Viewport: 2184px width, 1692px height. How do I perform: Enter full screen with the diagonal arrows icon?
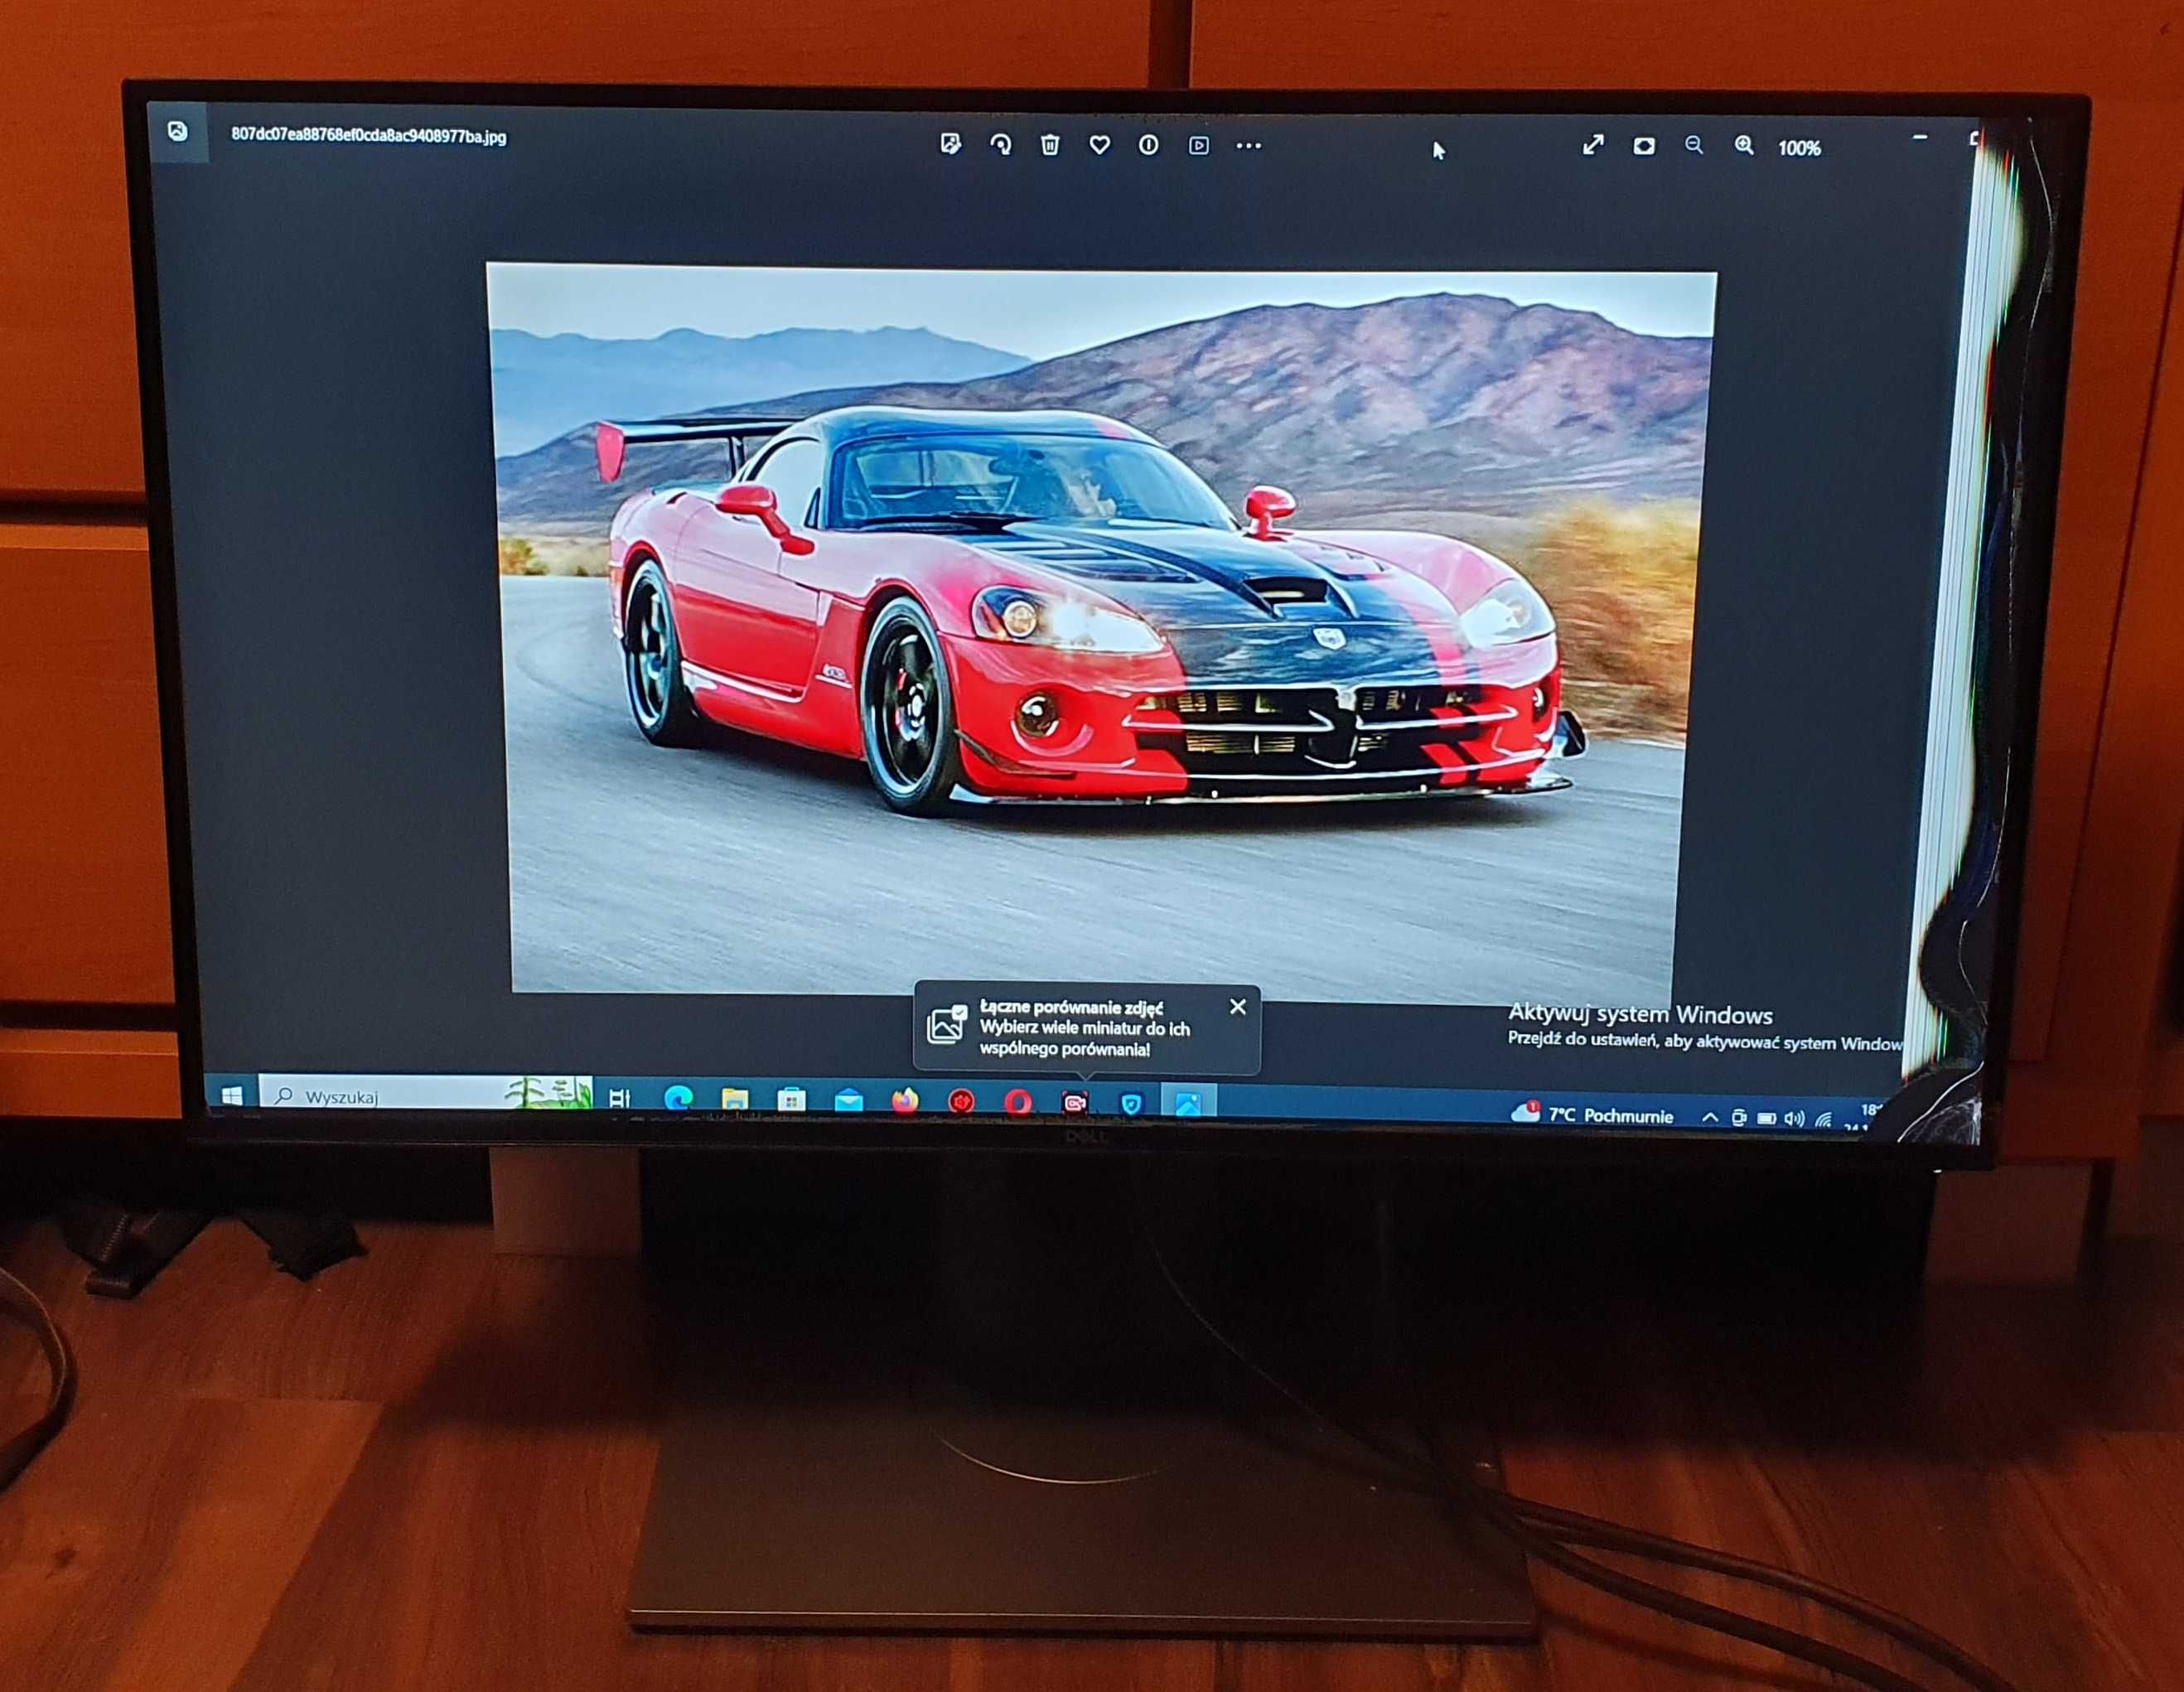1593,145
